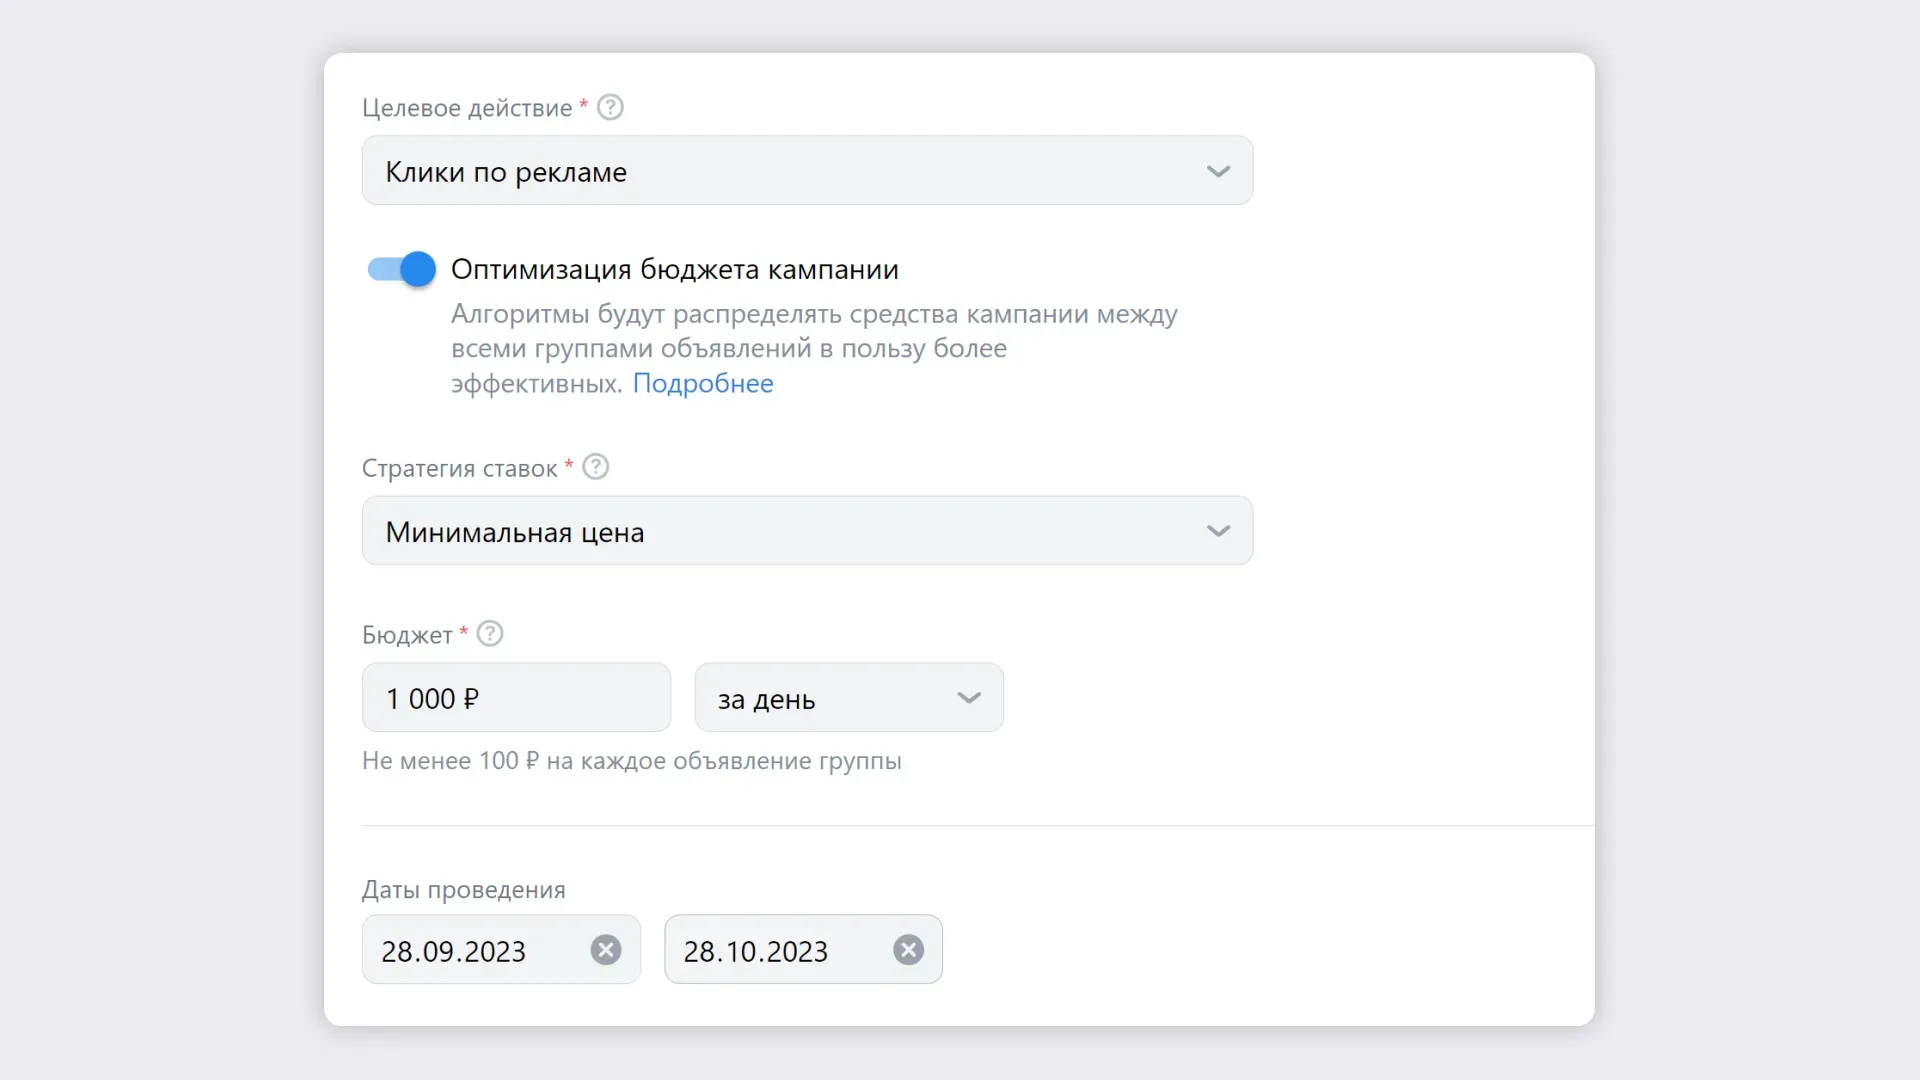Image resolution: width=1920 pixels, height=1080 pixels.
Task: Open help tooltip next to Целевое действие
Action: click(x=610, y=107)
